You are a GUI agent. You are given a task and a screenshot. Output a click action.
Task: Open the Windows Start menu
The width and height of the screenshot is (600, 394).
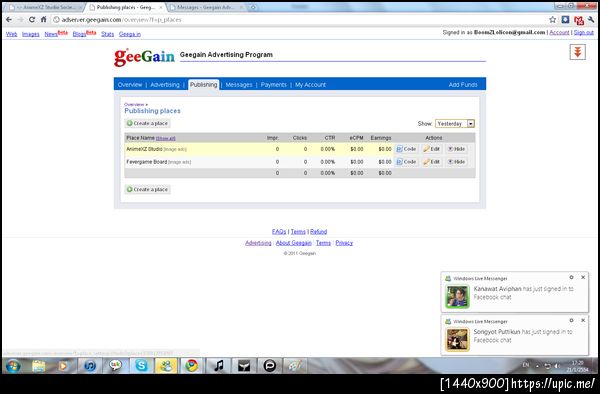coord(13,366)
